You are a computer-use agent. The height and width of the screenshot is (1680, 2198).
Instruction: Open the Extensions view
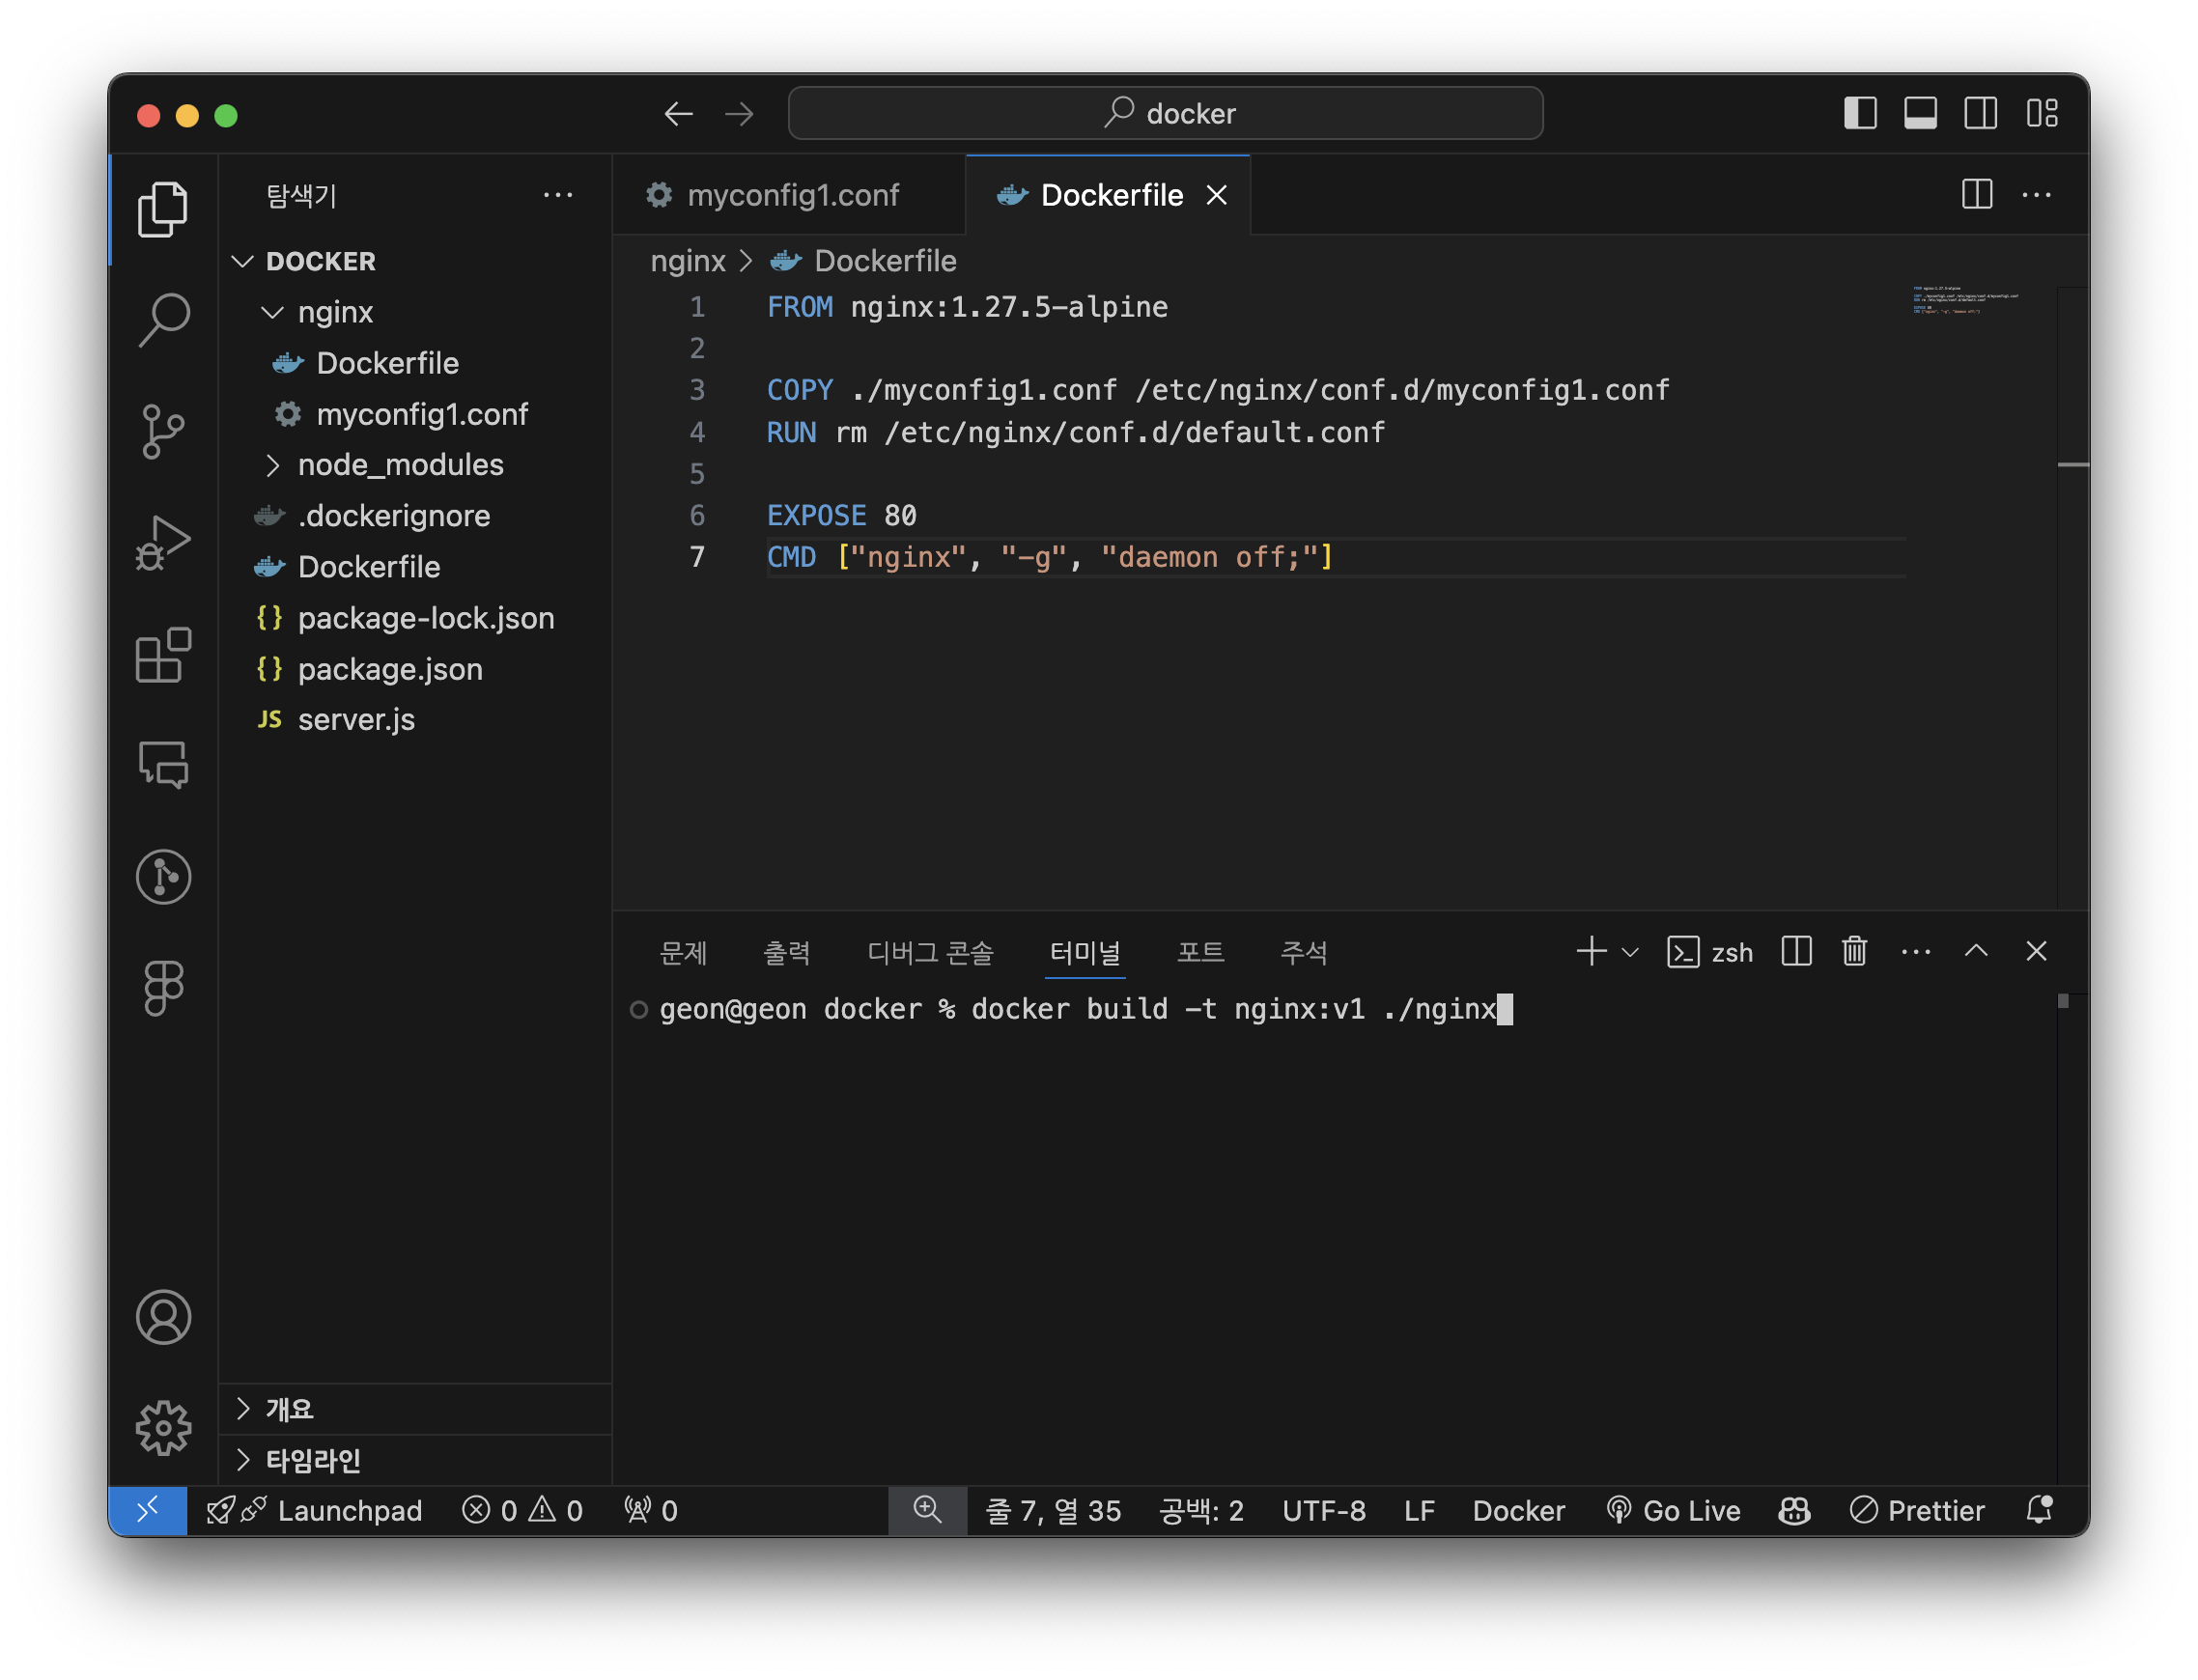pos(163,655)
